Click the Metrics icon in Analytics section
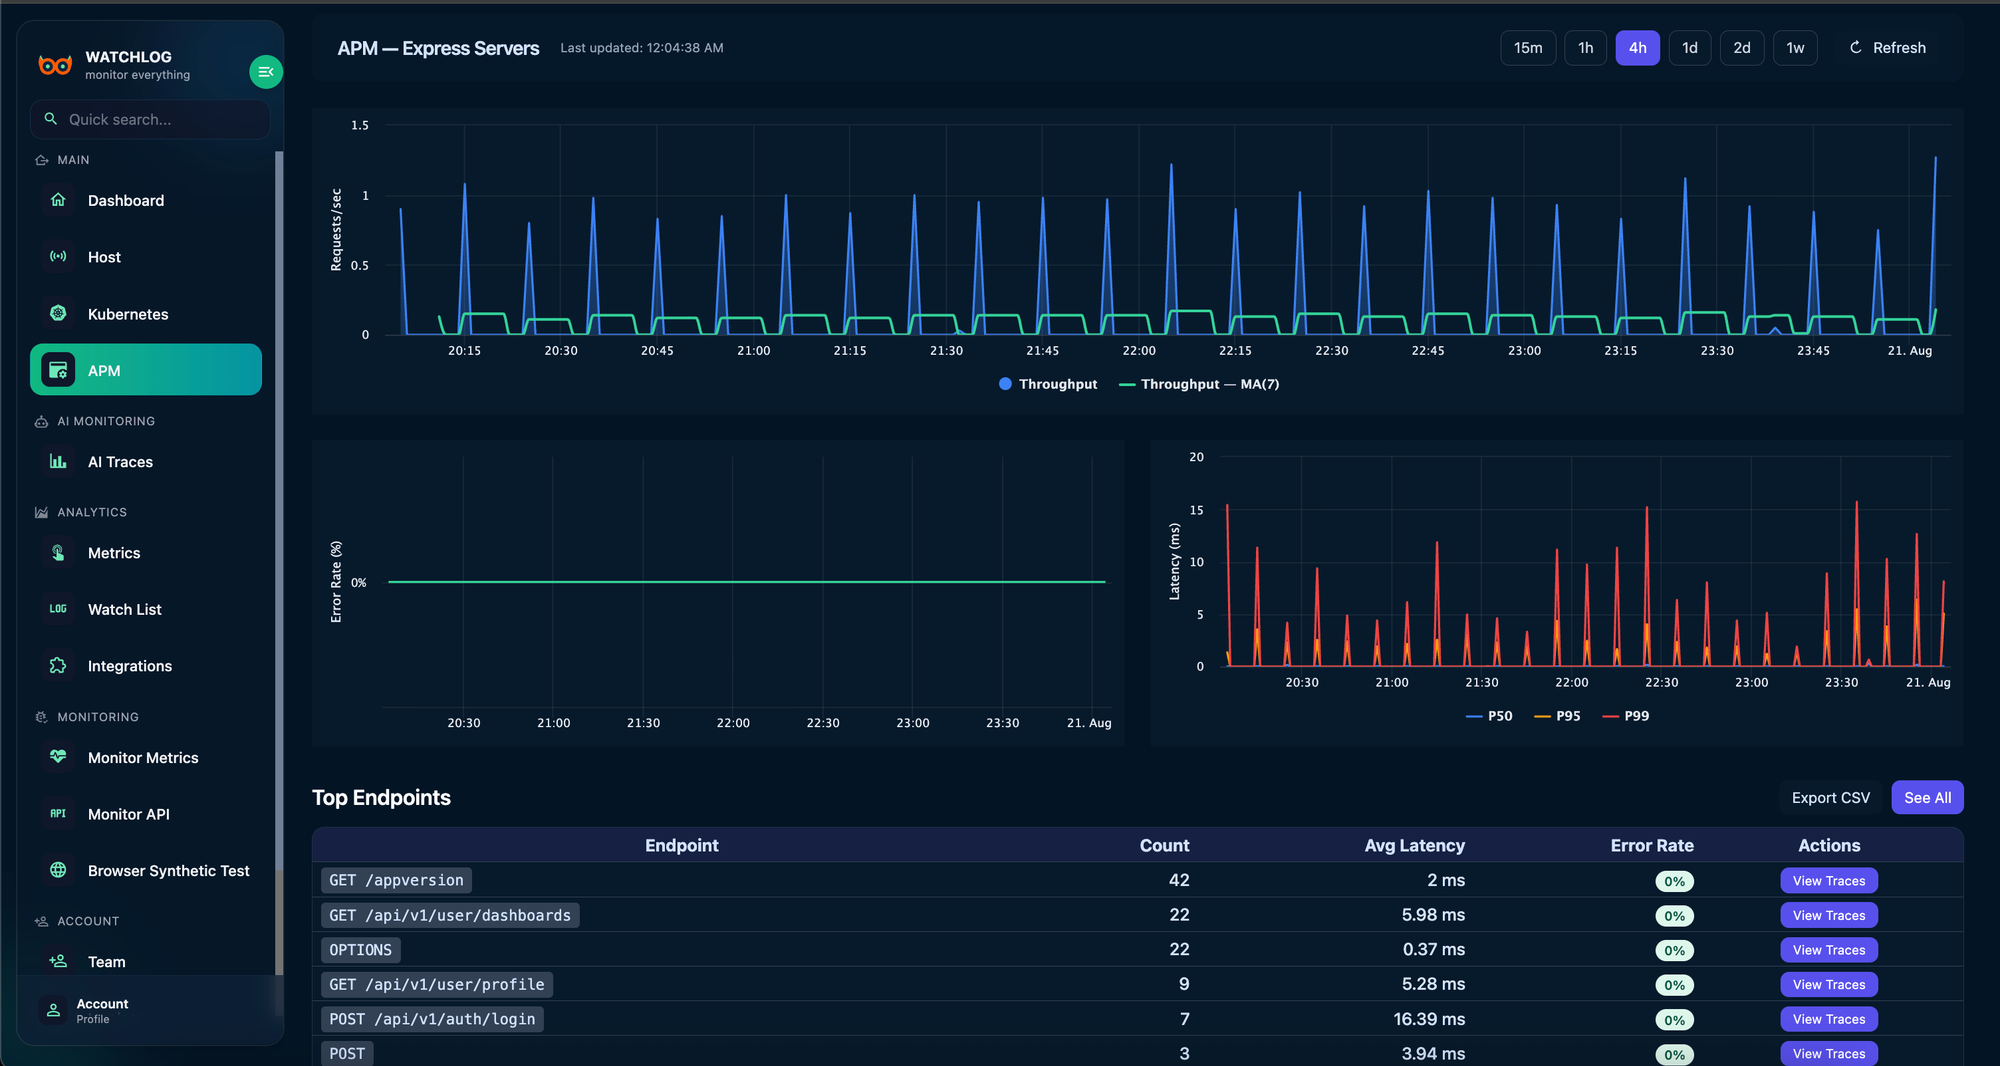2000x1066 pixels. tap(58, 553)
